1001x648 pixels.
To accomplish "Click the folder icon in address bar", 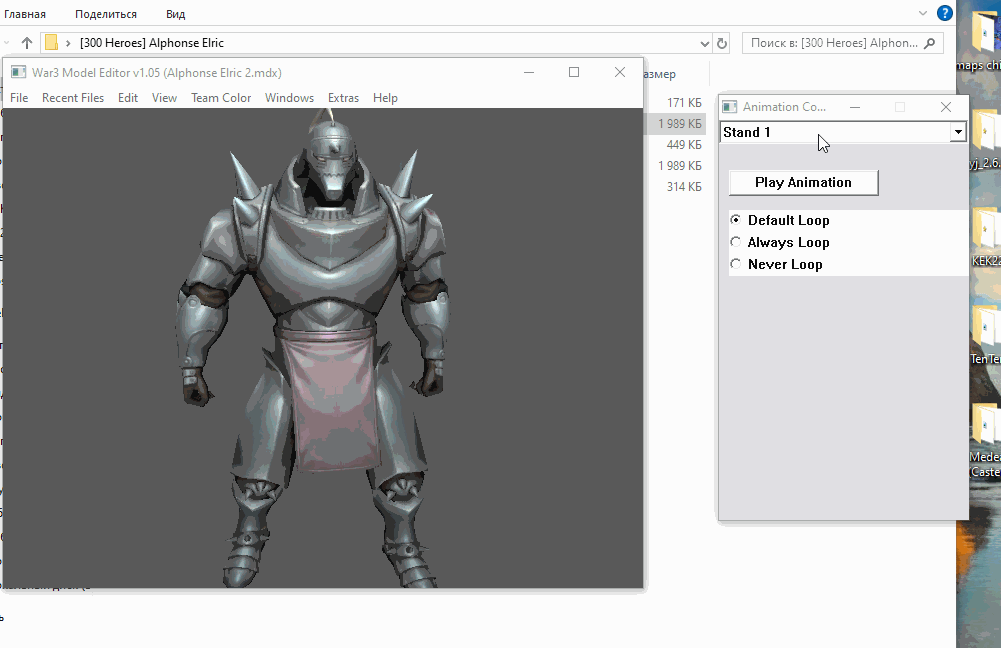I will pyautogui.click(x=51, y=43).
